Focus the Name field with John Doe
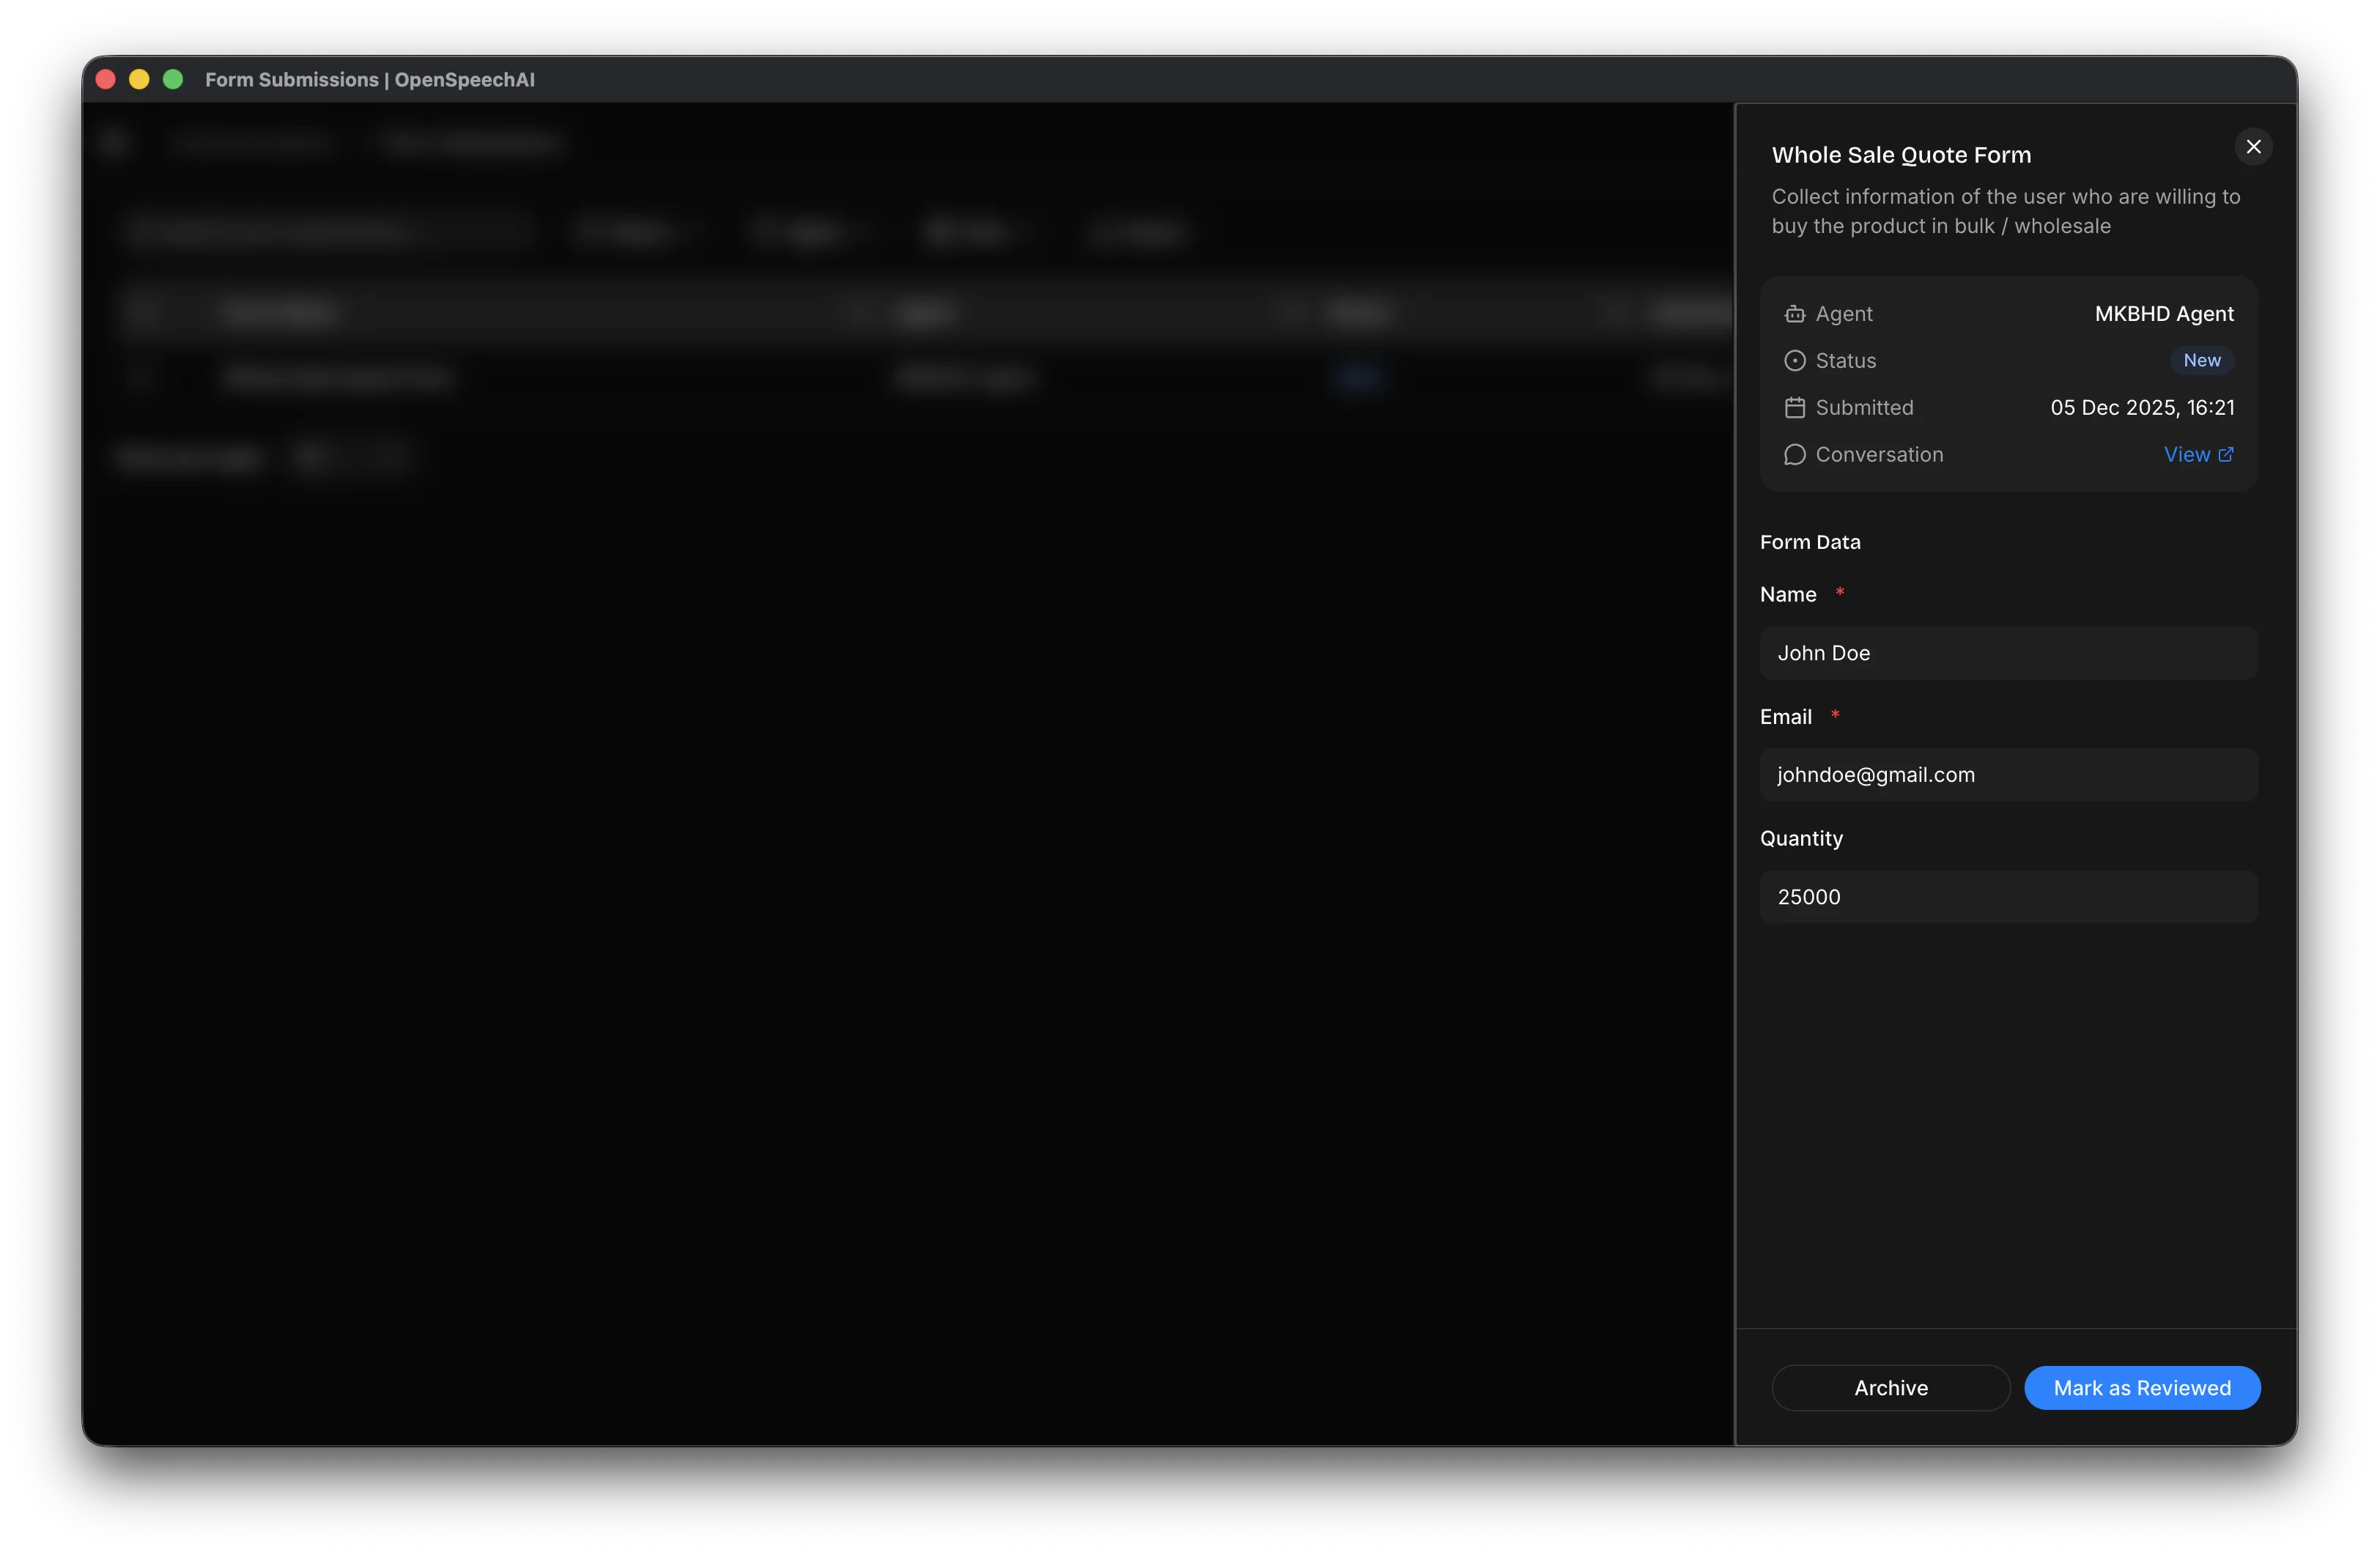Image resolution: width=2380 pixels, height=1555 pixels. pos(2008,653)
